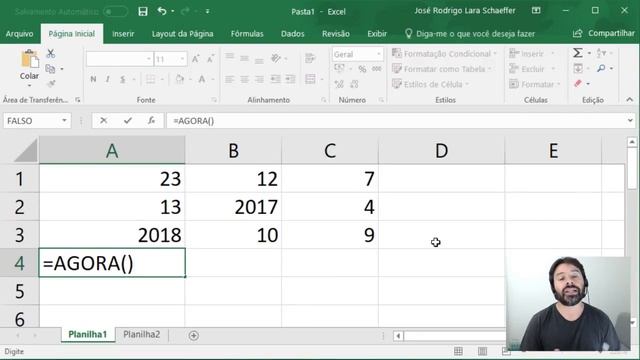The image size is (640, 360).
Task: Apply thousands separator 000 format
Action: click(377, 69)
